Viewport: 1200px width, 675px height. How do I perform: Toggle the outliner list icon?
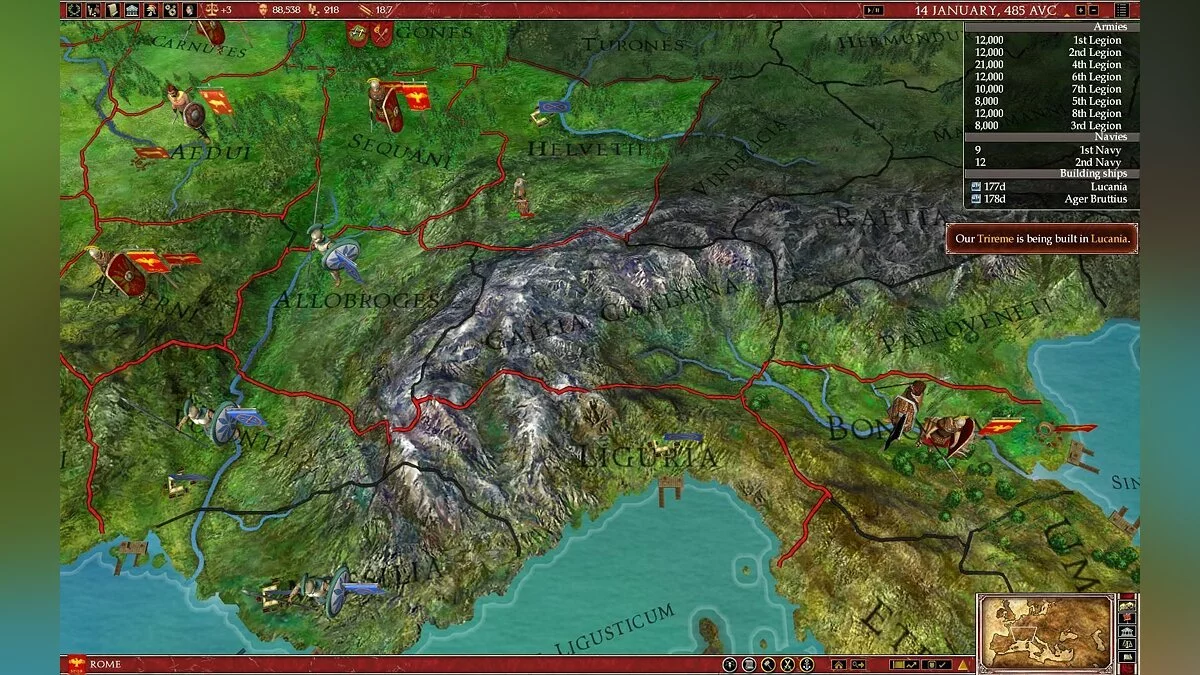[1122, 10]
